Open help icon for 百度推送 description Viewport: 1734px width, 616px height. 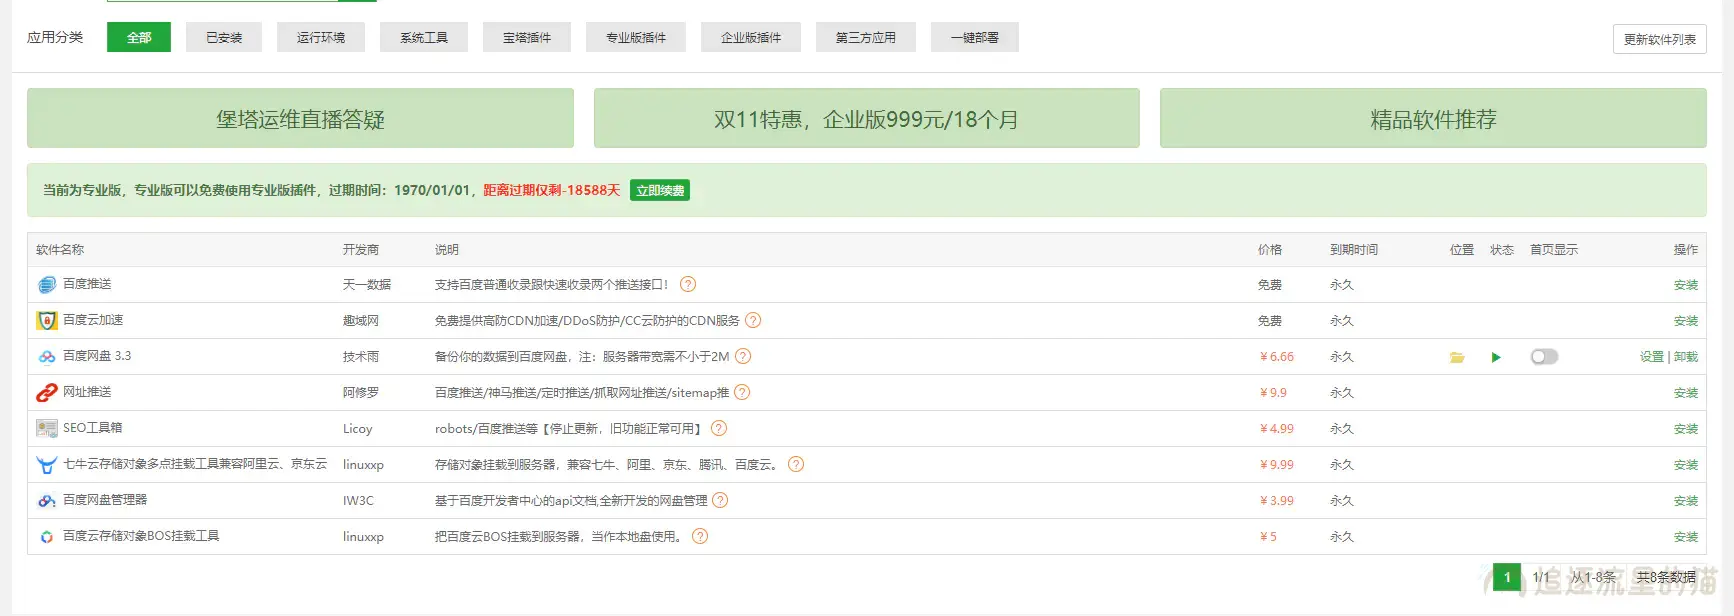(x=688, y=284)
